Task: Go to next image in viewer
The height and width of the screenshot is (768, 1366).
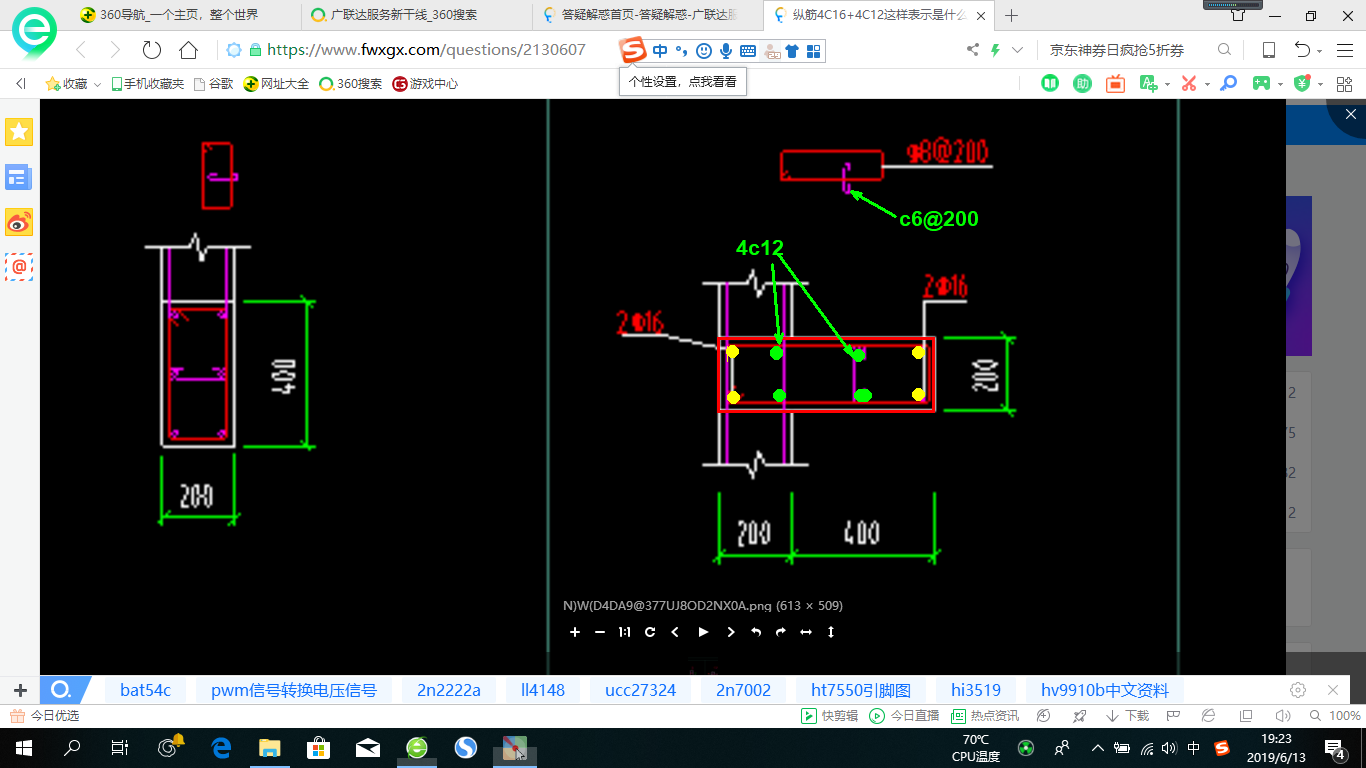Action: pyautogui.click(x=731, y=632)
